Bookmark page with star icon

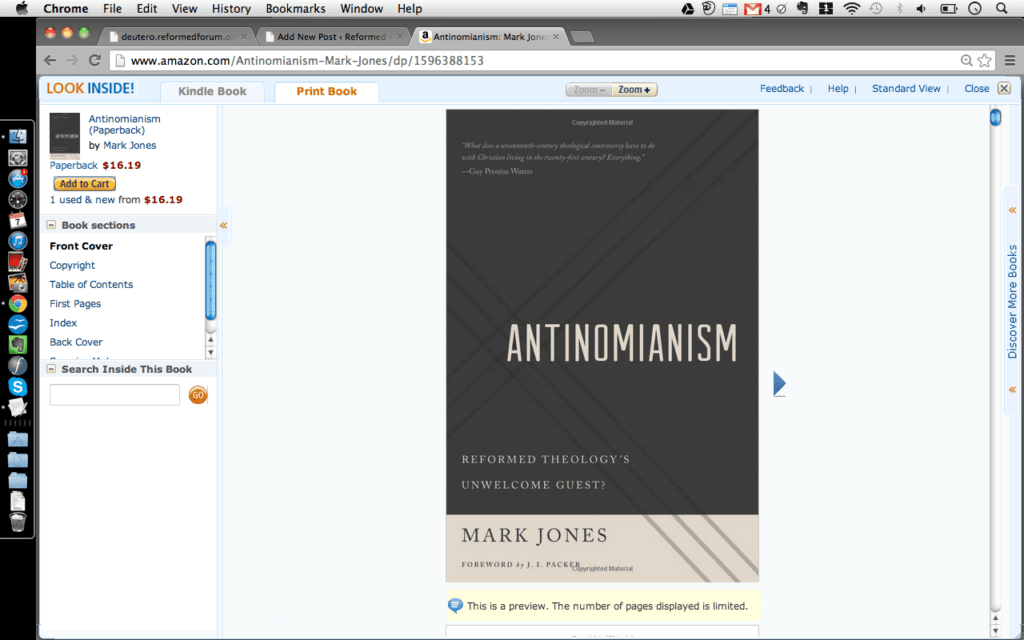click(x=985, y=61)
